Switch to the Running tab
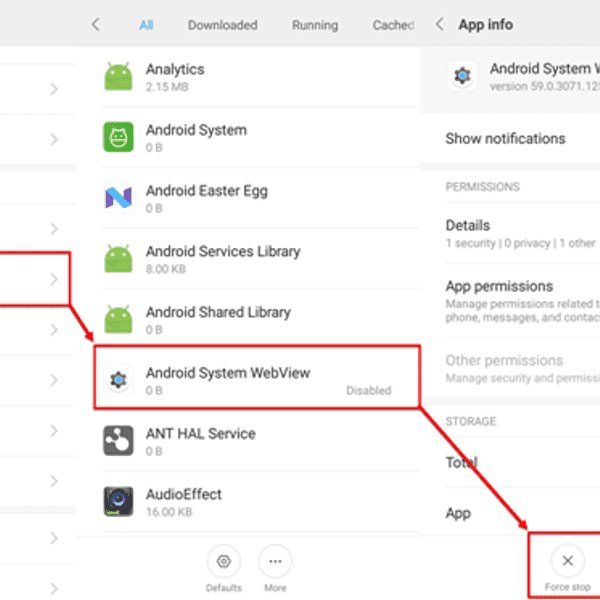 (x=315, y=25)
